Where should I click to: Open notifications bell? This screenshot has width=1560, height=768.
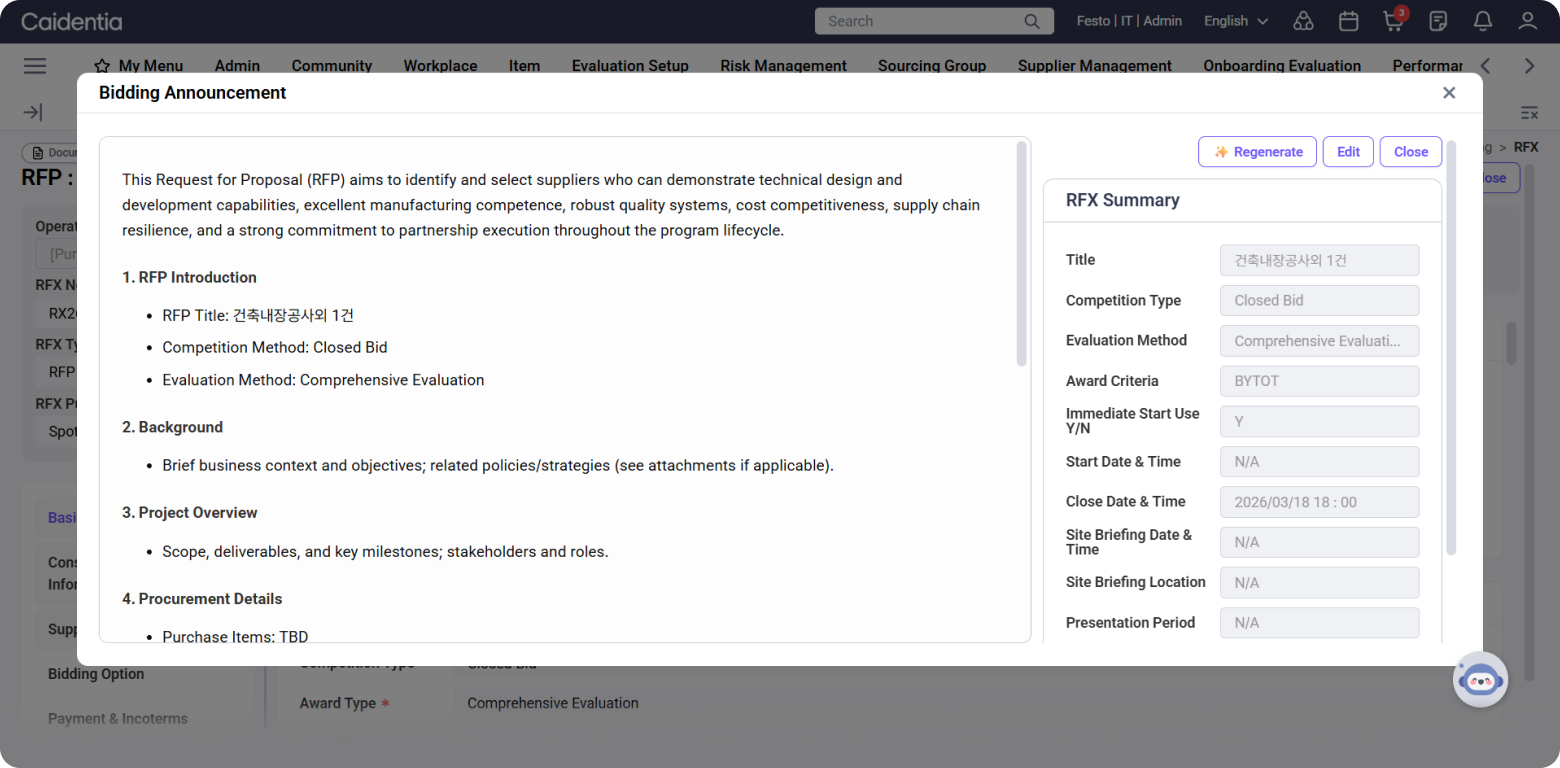pos(1483,21)
